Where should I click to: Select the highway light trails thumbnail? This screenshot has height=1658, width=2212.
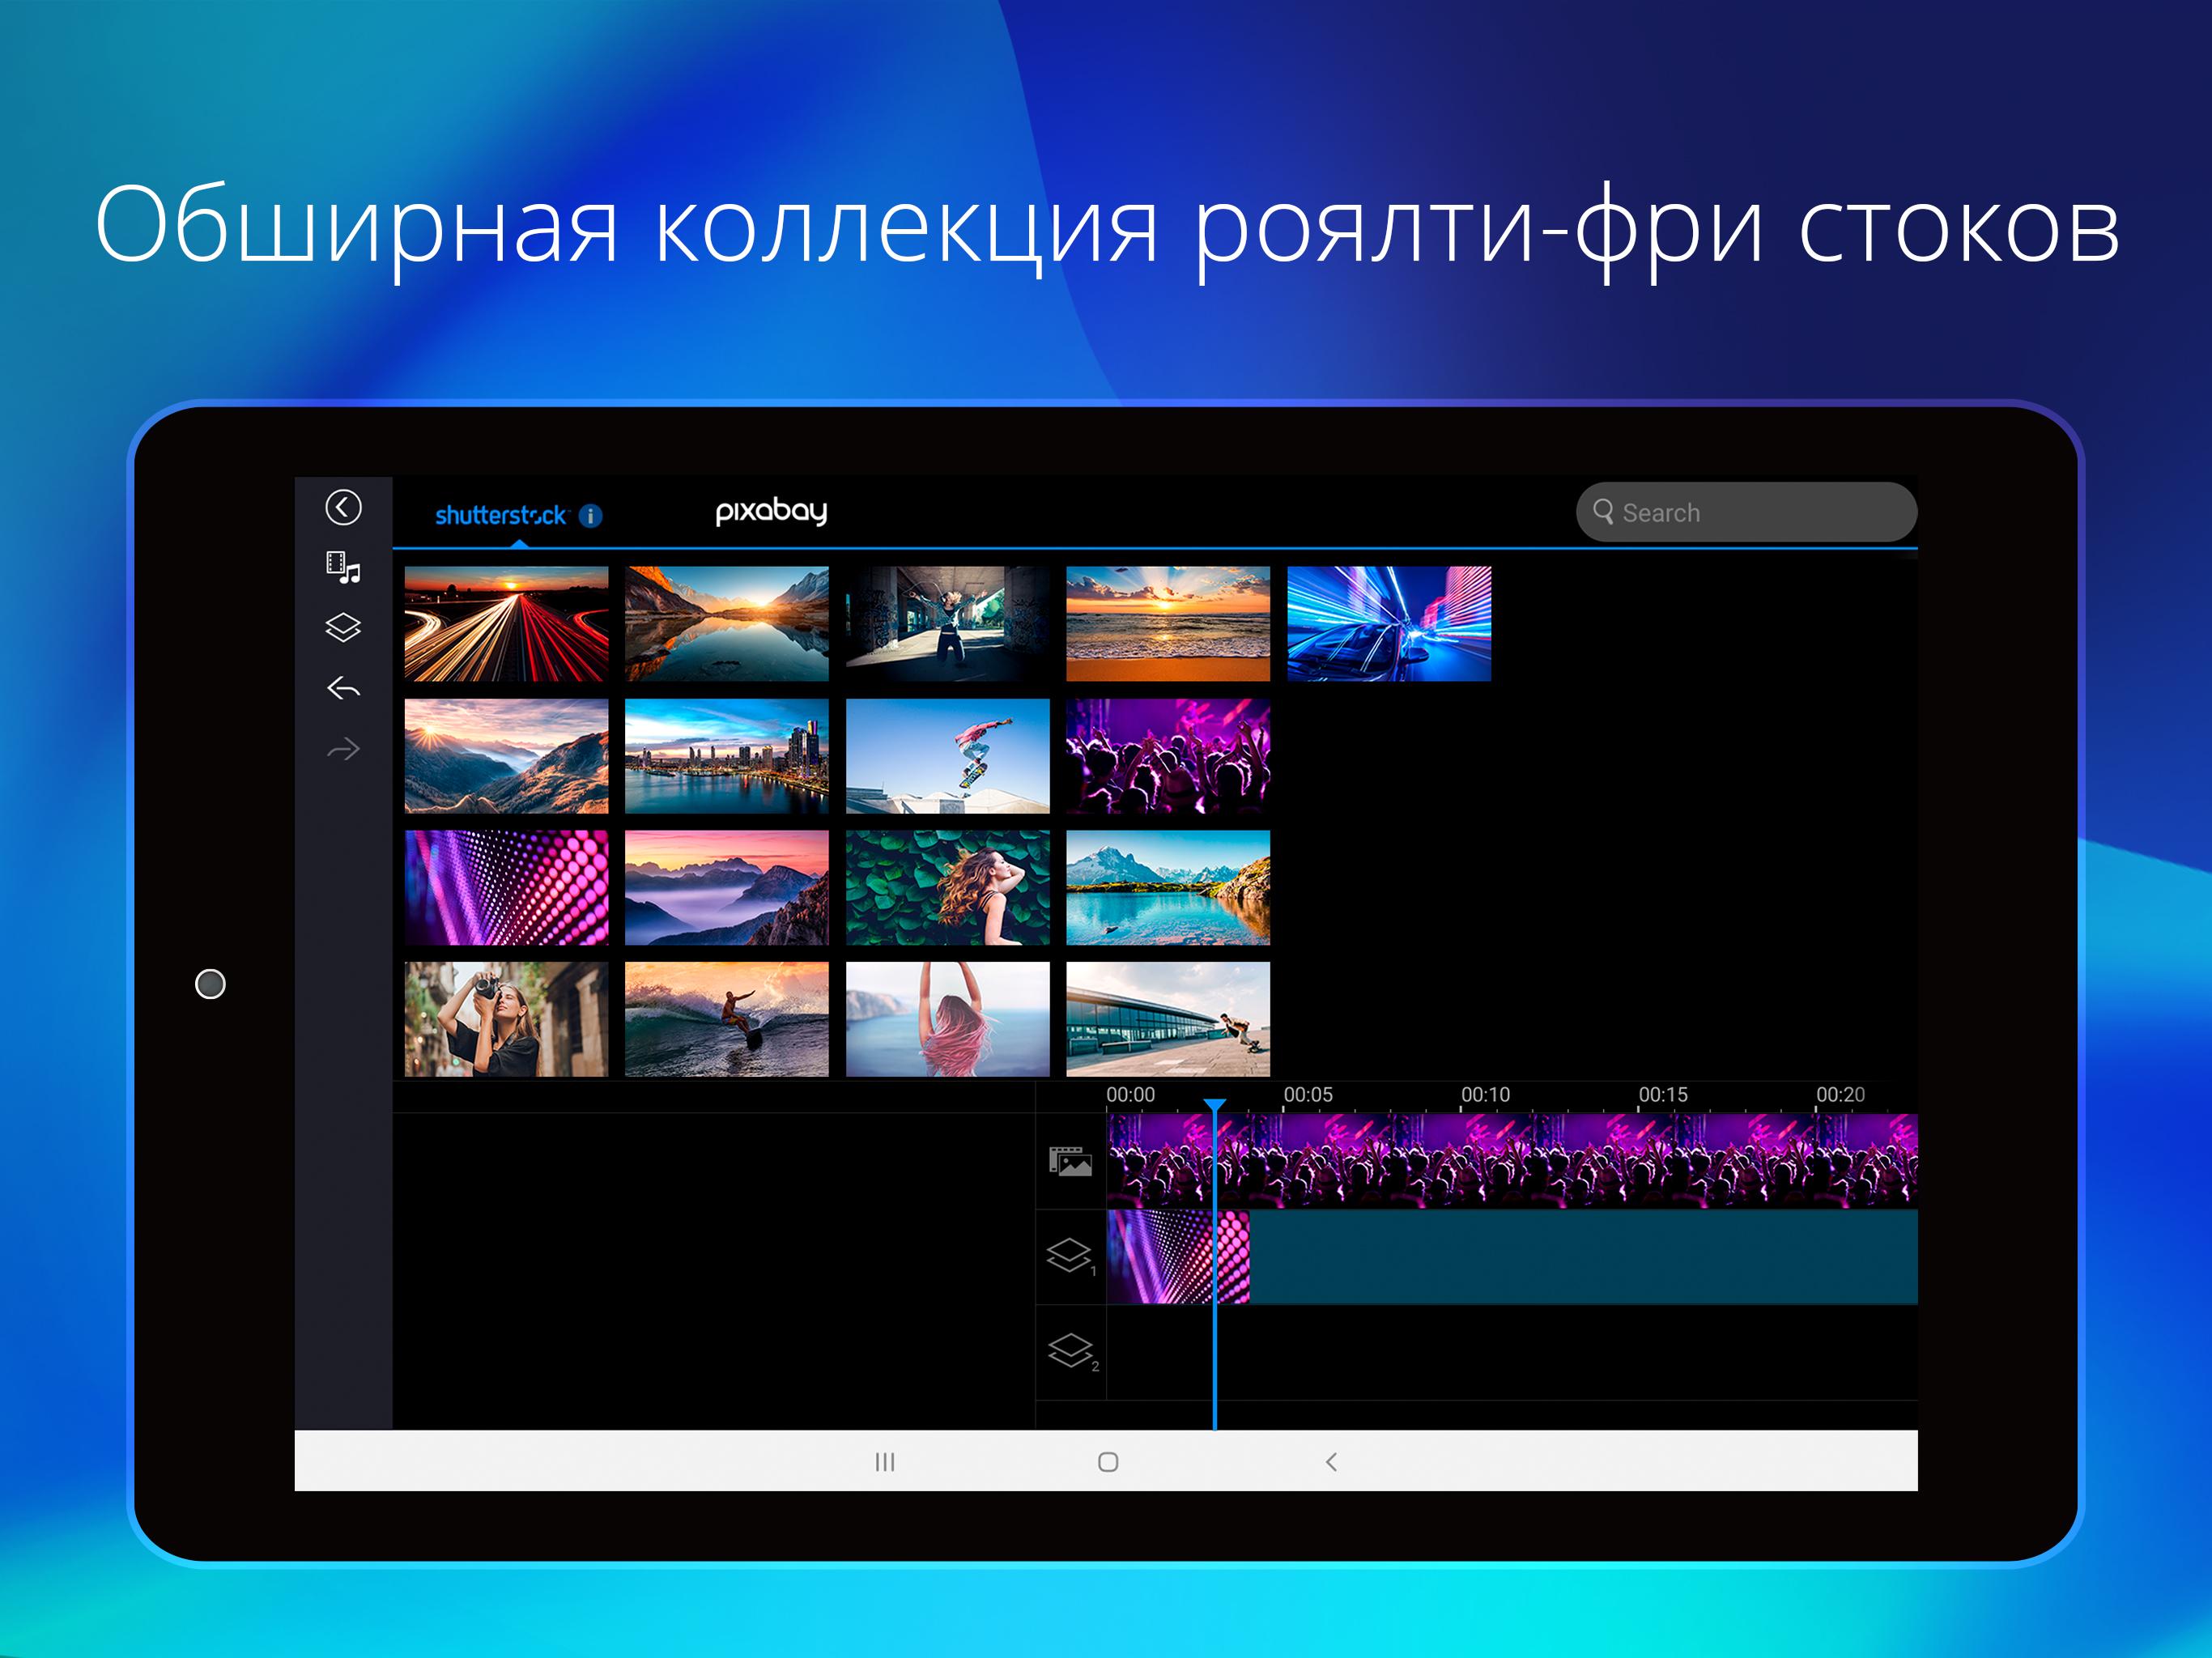tap(506, 624)
